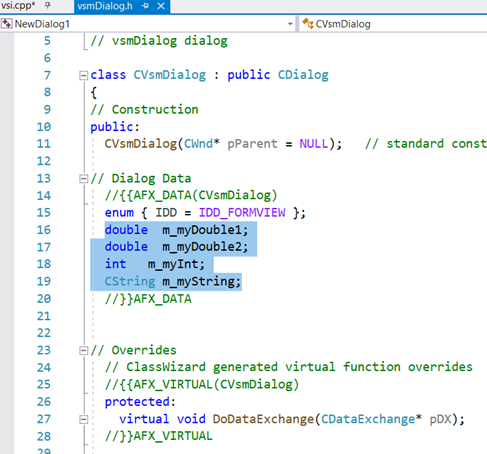This screenshot has width=487, height=454.
Task: Close the vsmDialog.h tab
Action: click(x=161, y=6)
